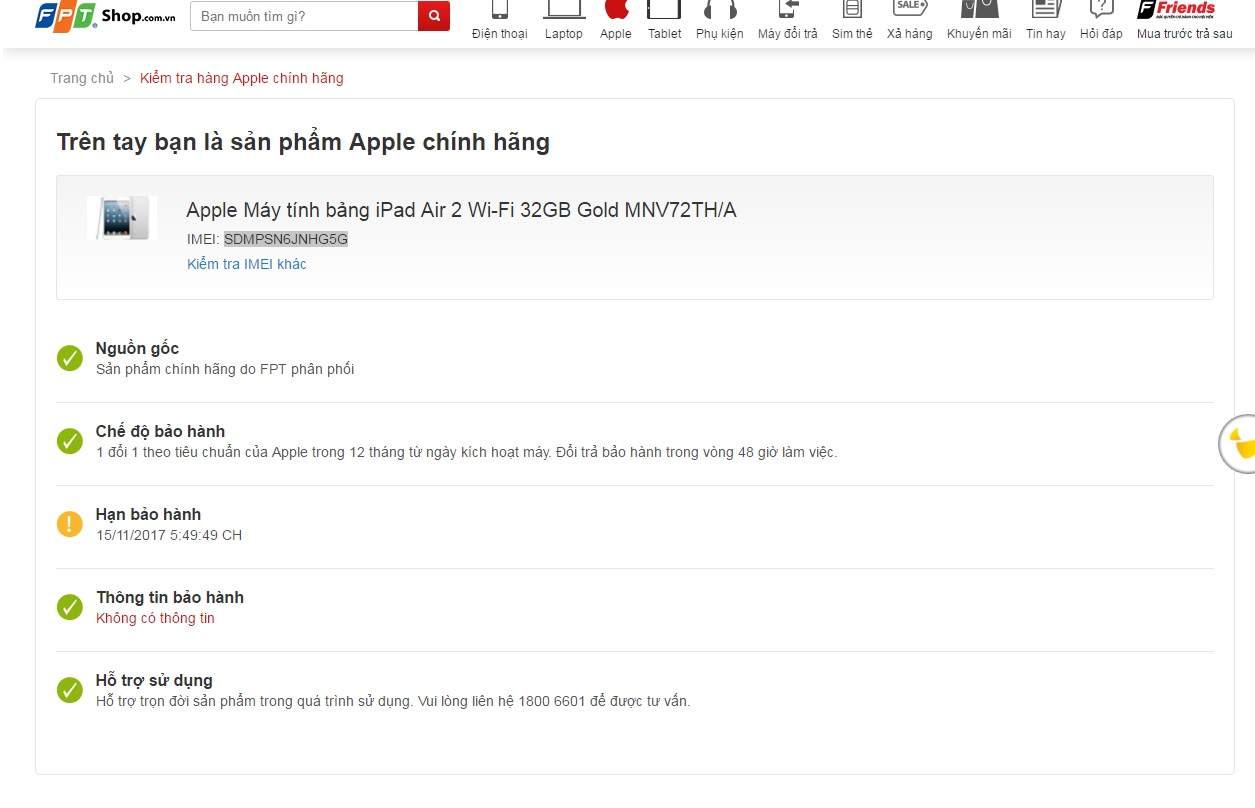Click the iPad Air 2 product thumbnail

click(x=123, y=218)
